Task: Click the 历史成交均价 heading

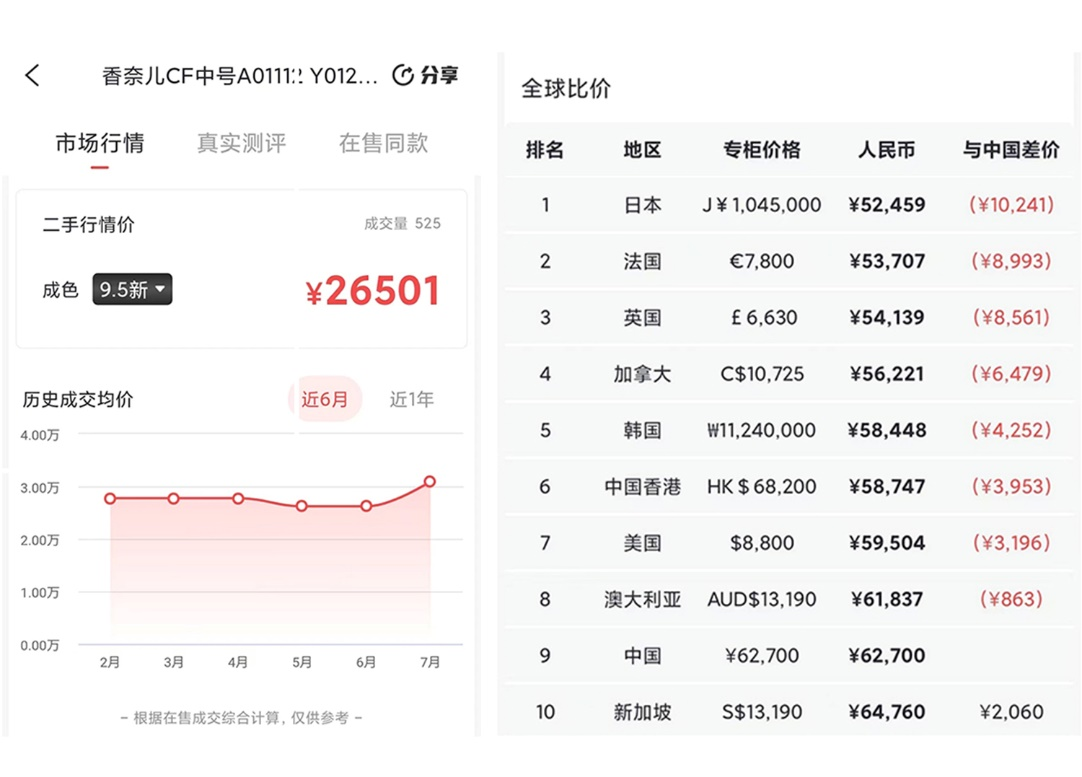Action: click(x=78, y=400)
